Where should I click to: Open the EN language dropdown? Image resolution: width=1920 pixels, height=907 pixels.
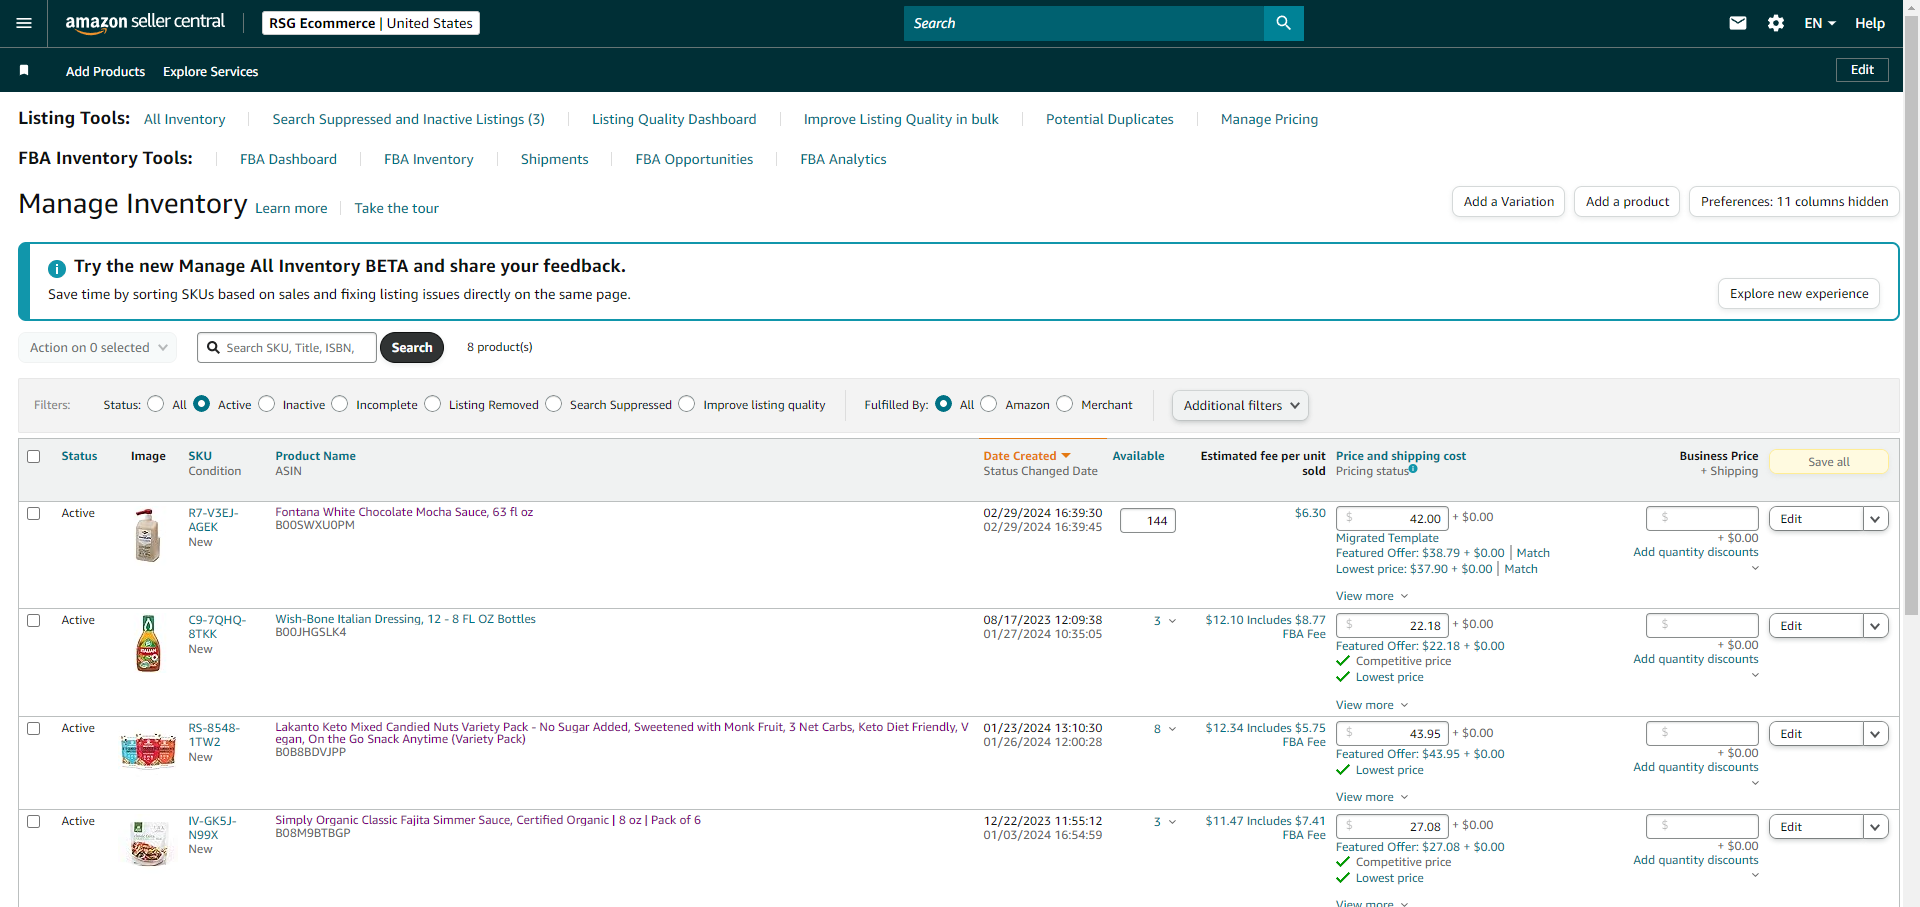(x=1820, y=23)
